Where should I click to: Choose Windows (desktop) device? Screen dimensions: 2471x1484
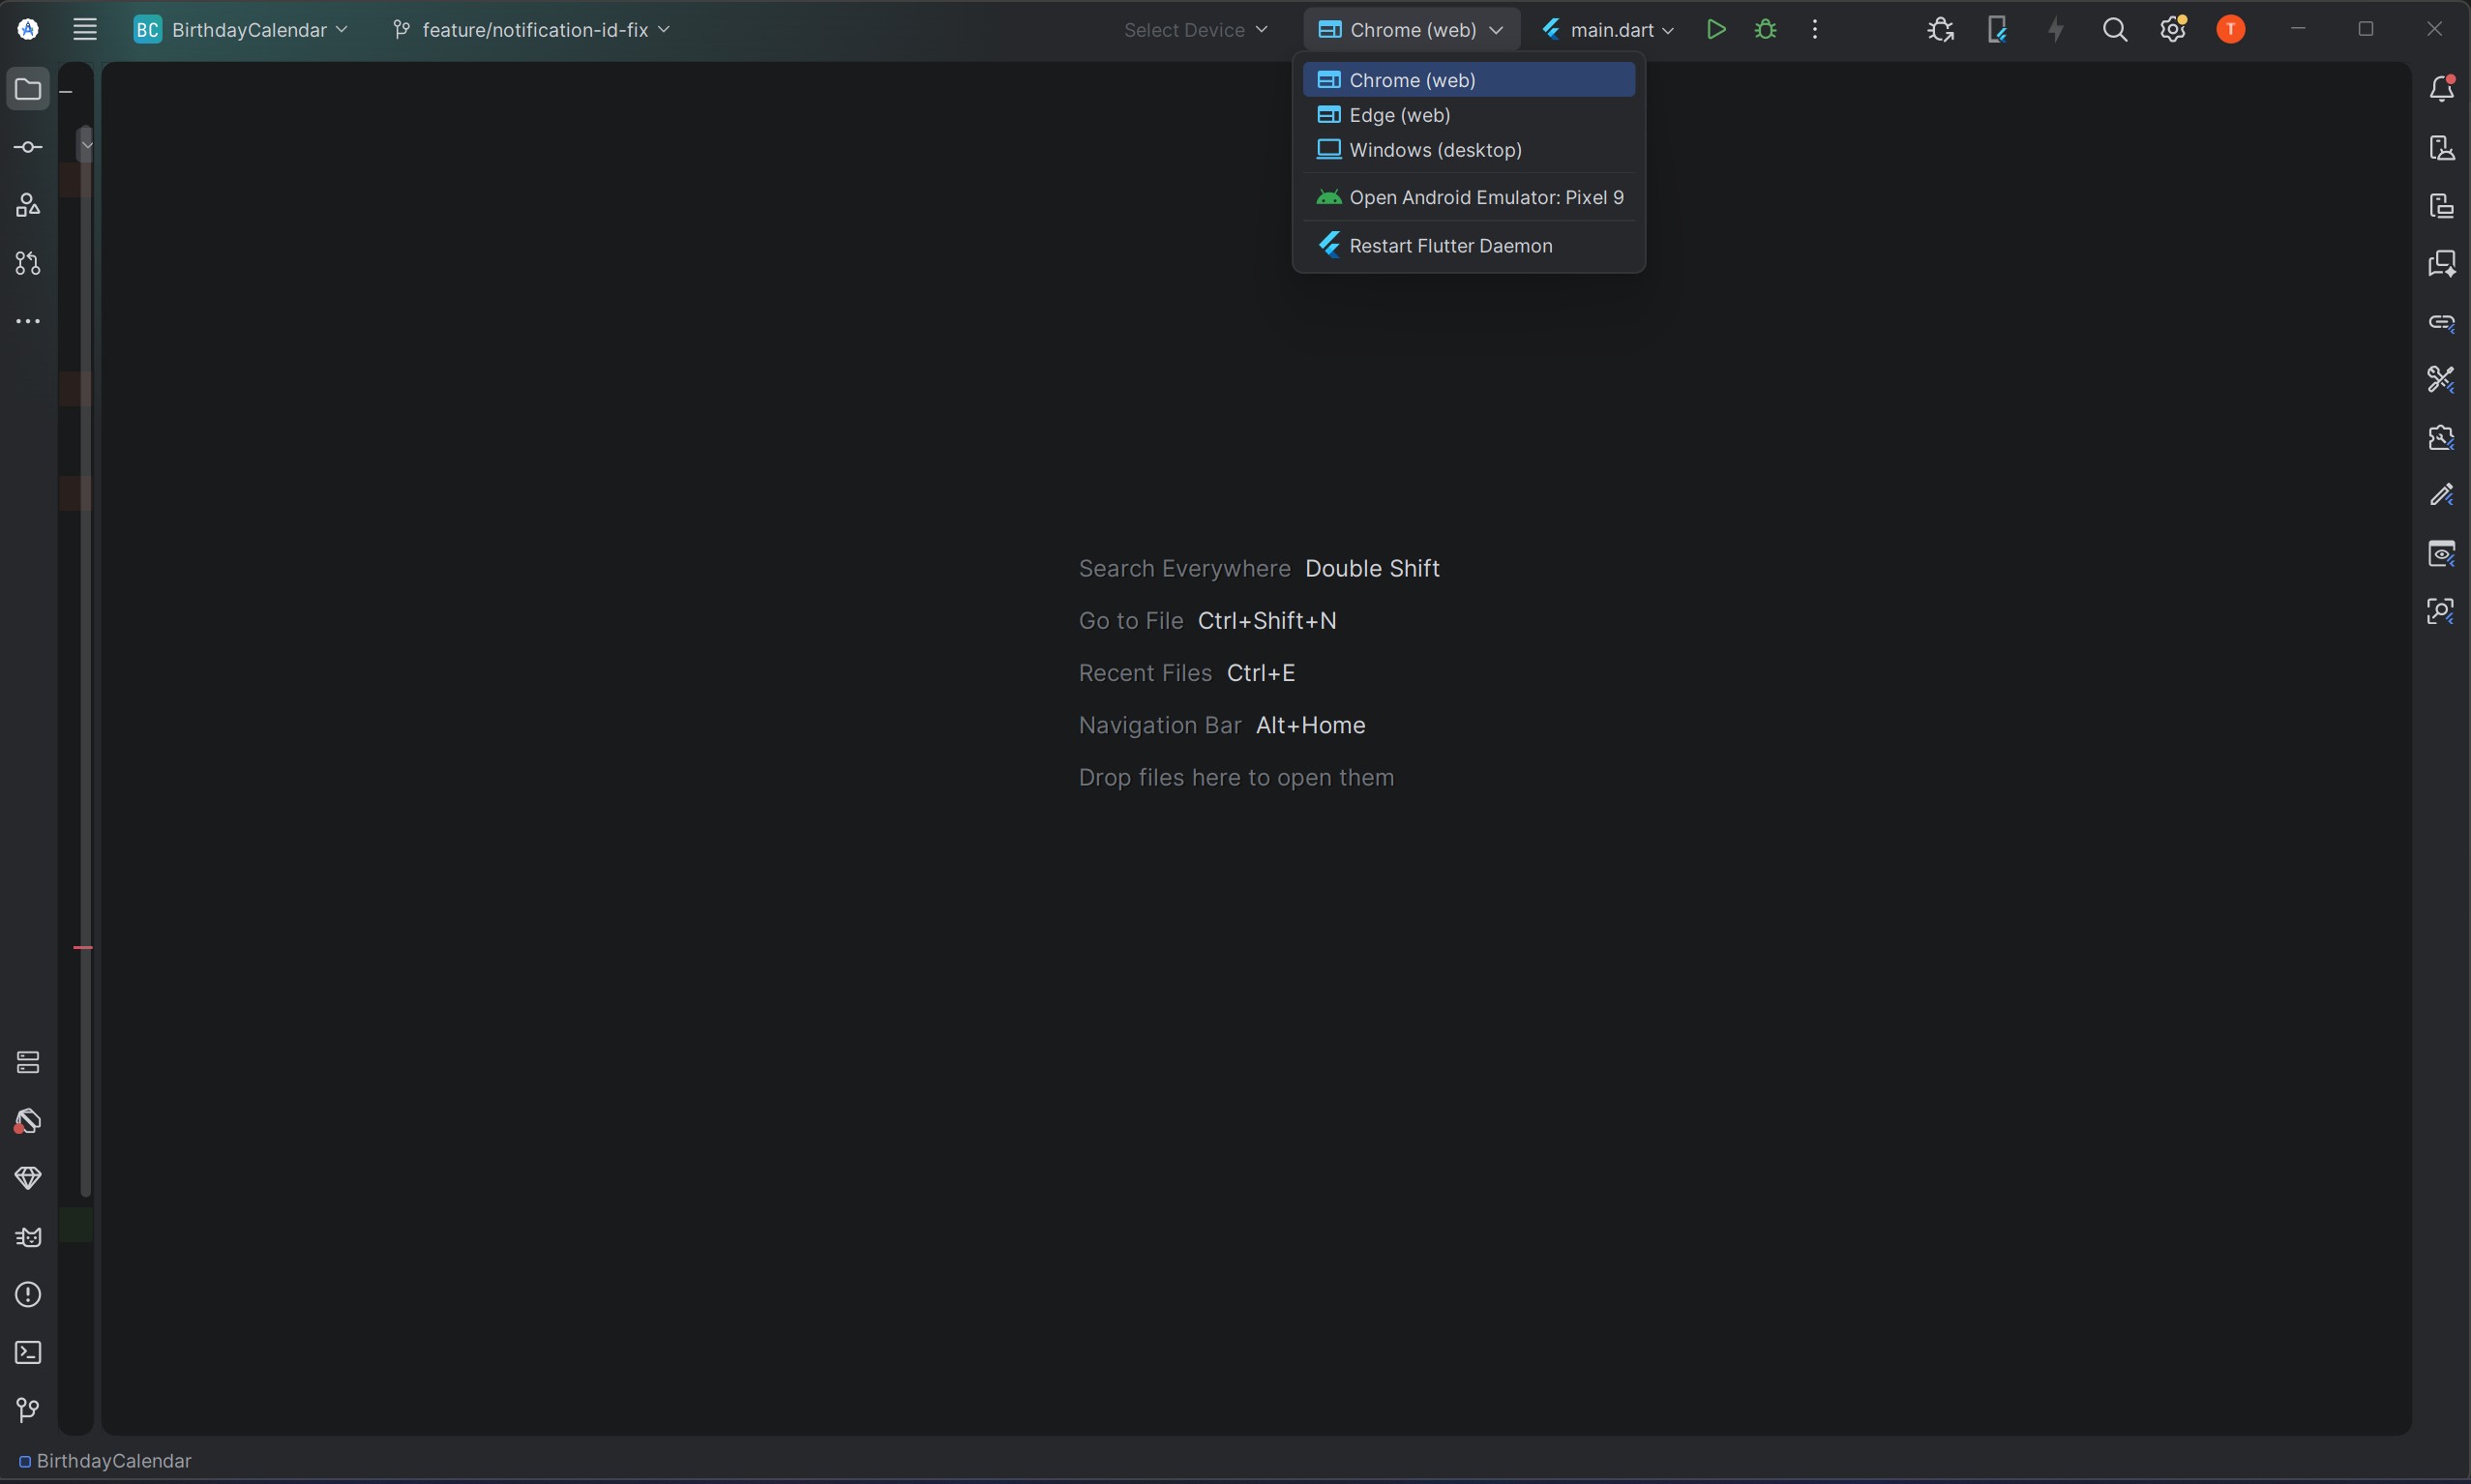point(1469,150)
